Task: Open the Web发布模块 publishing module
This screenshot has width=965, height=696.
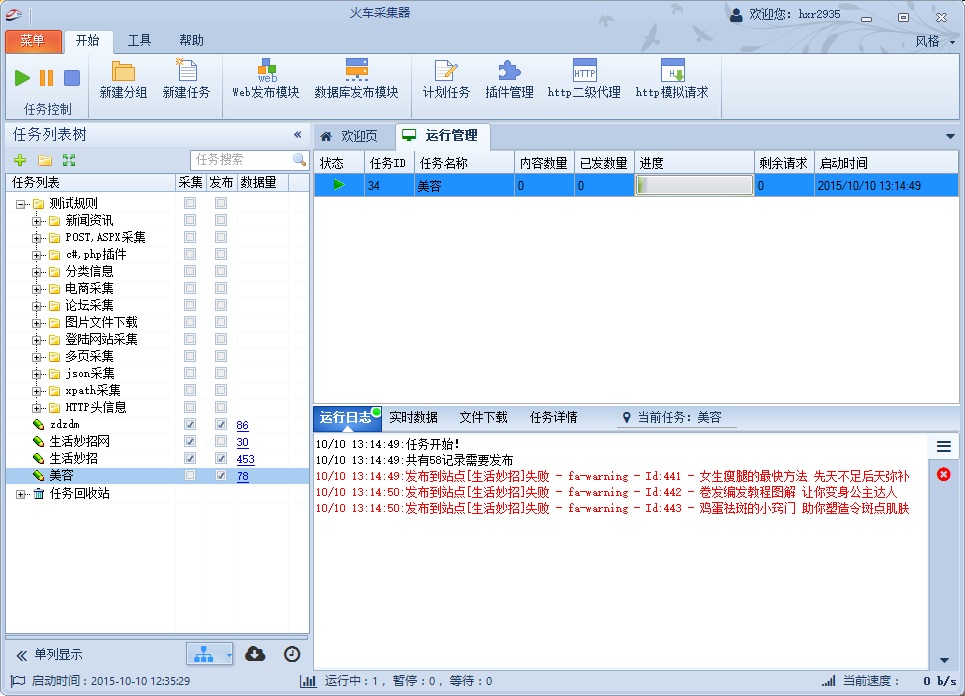Action: [x=266, y=80]
